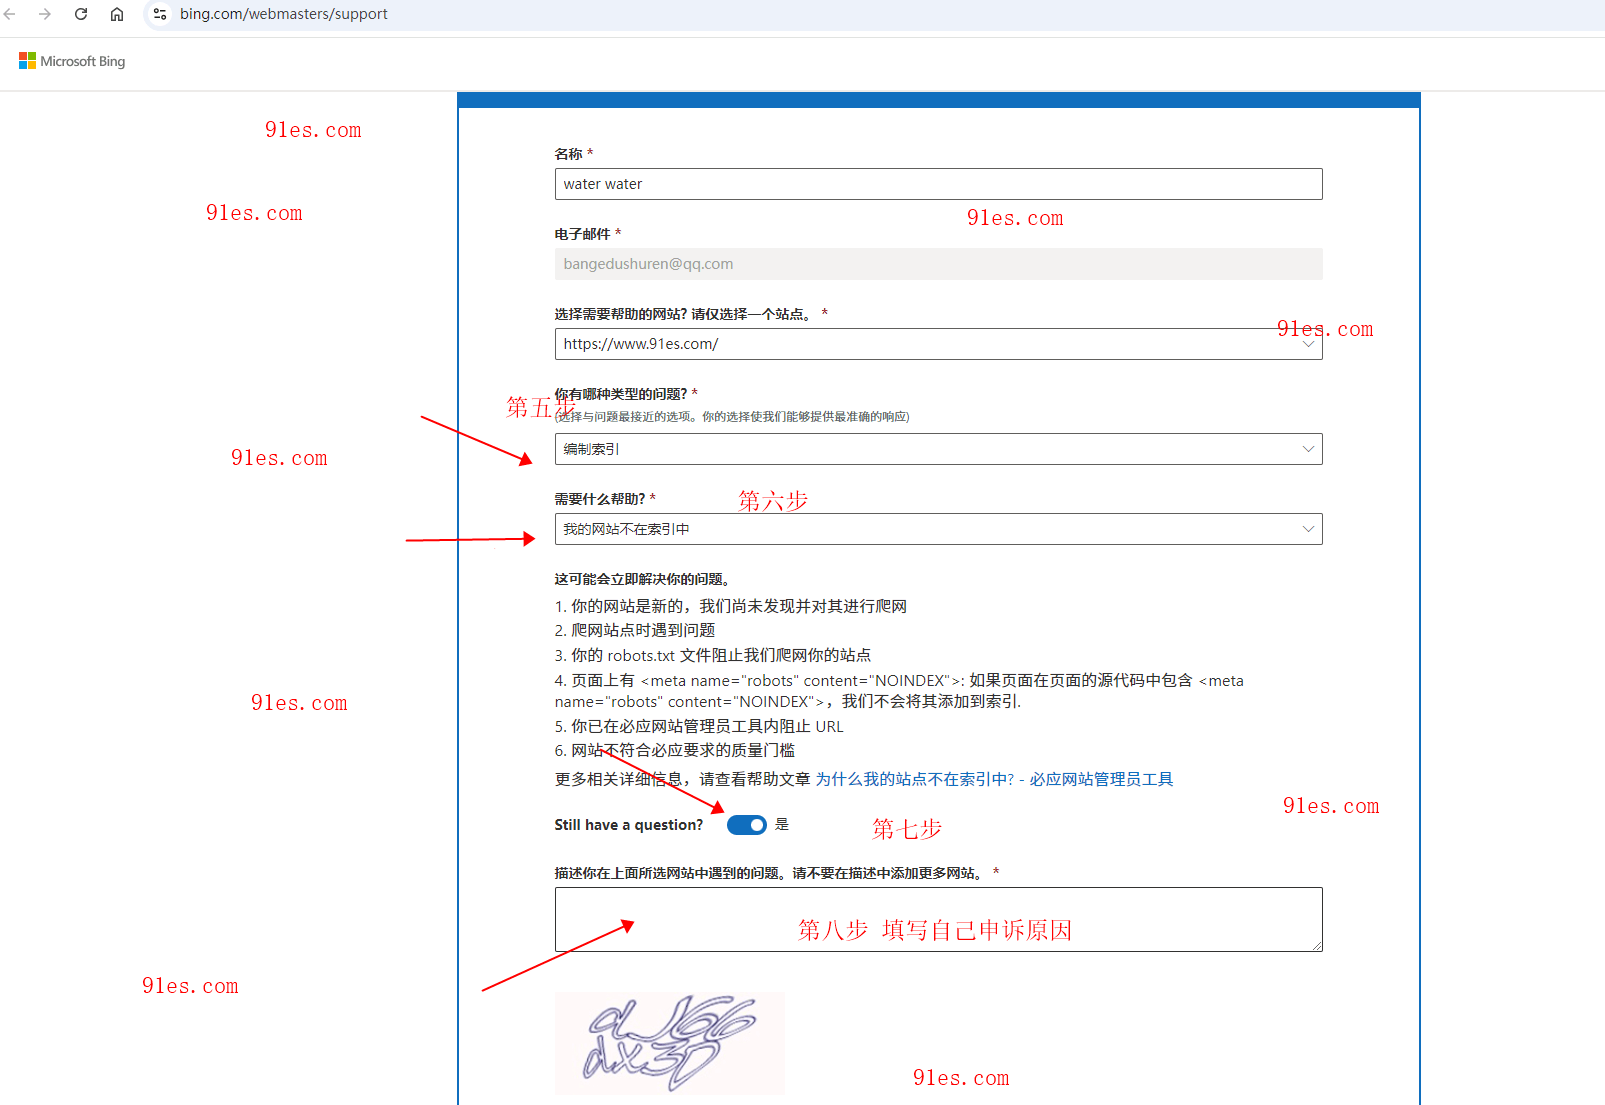Click the Microsoft Bing header text
This screenshot has height=1105, width=1605.
(82, 61)
